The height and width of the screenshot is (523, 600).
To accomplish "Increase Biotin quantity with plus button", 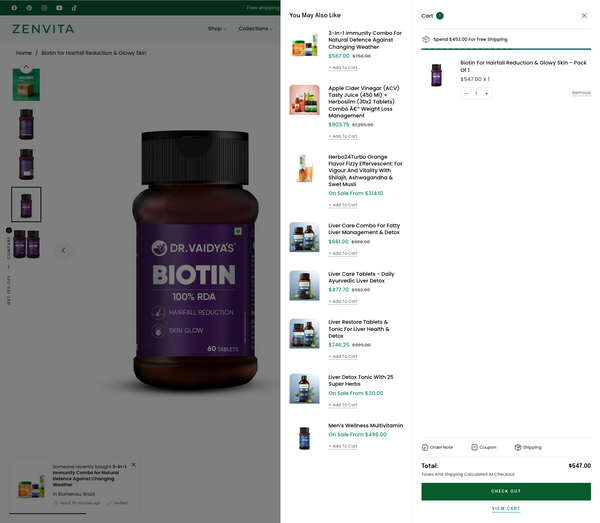I will [486, 93].
